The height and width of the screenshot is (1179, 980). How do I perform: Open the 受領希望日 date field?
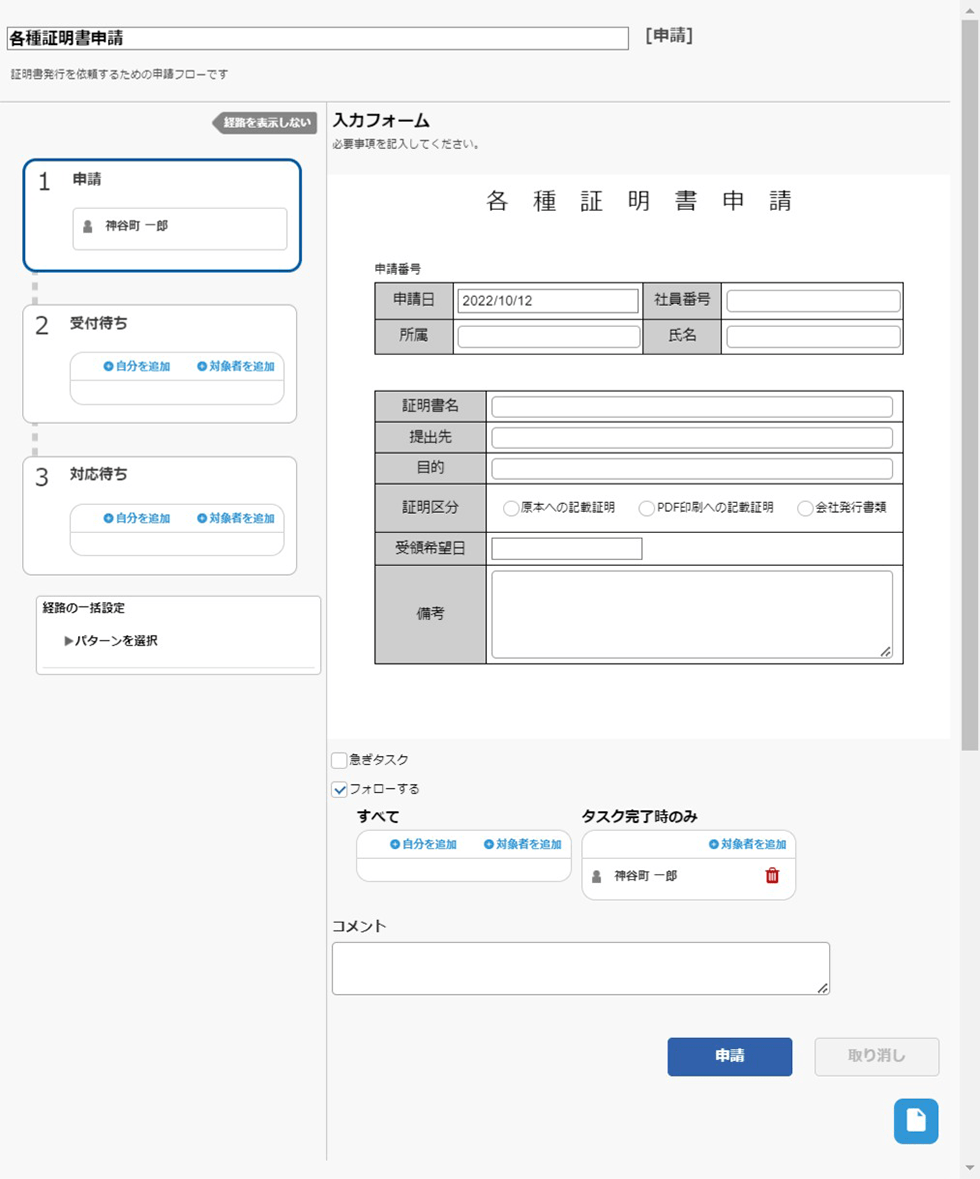pos(566,548)
